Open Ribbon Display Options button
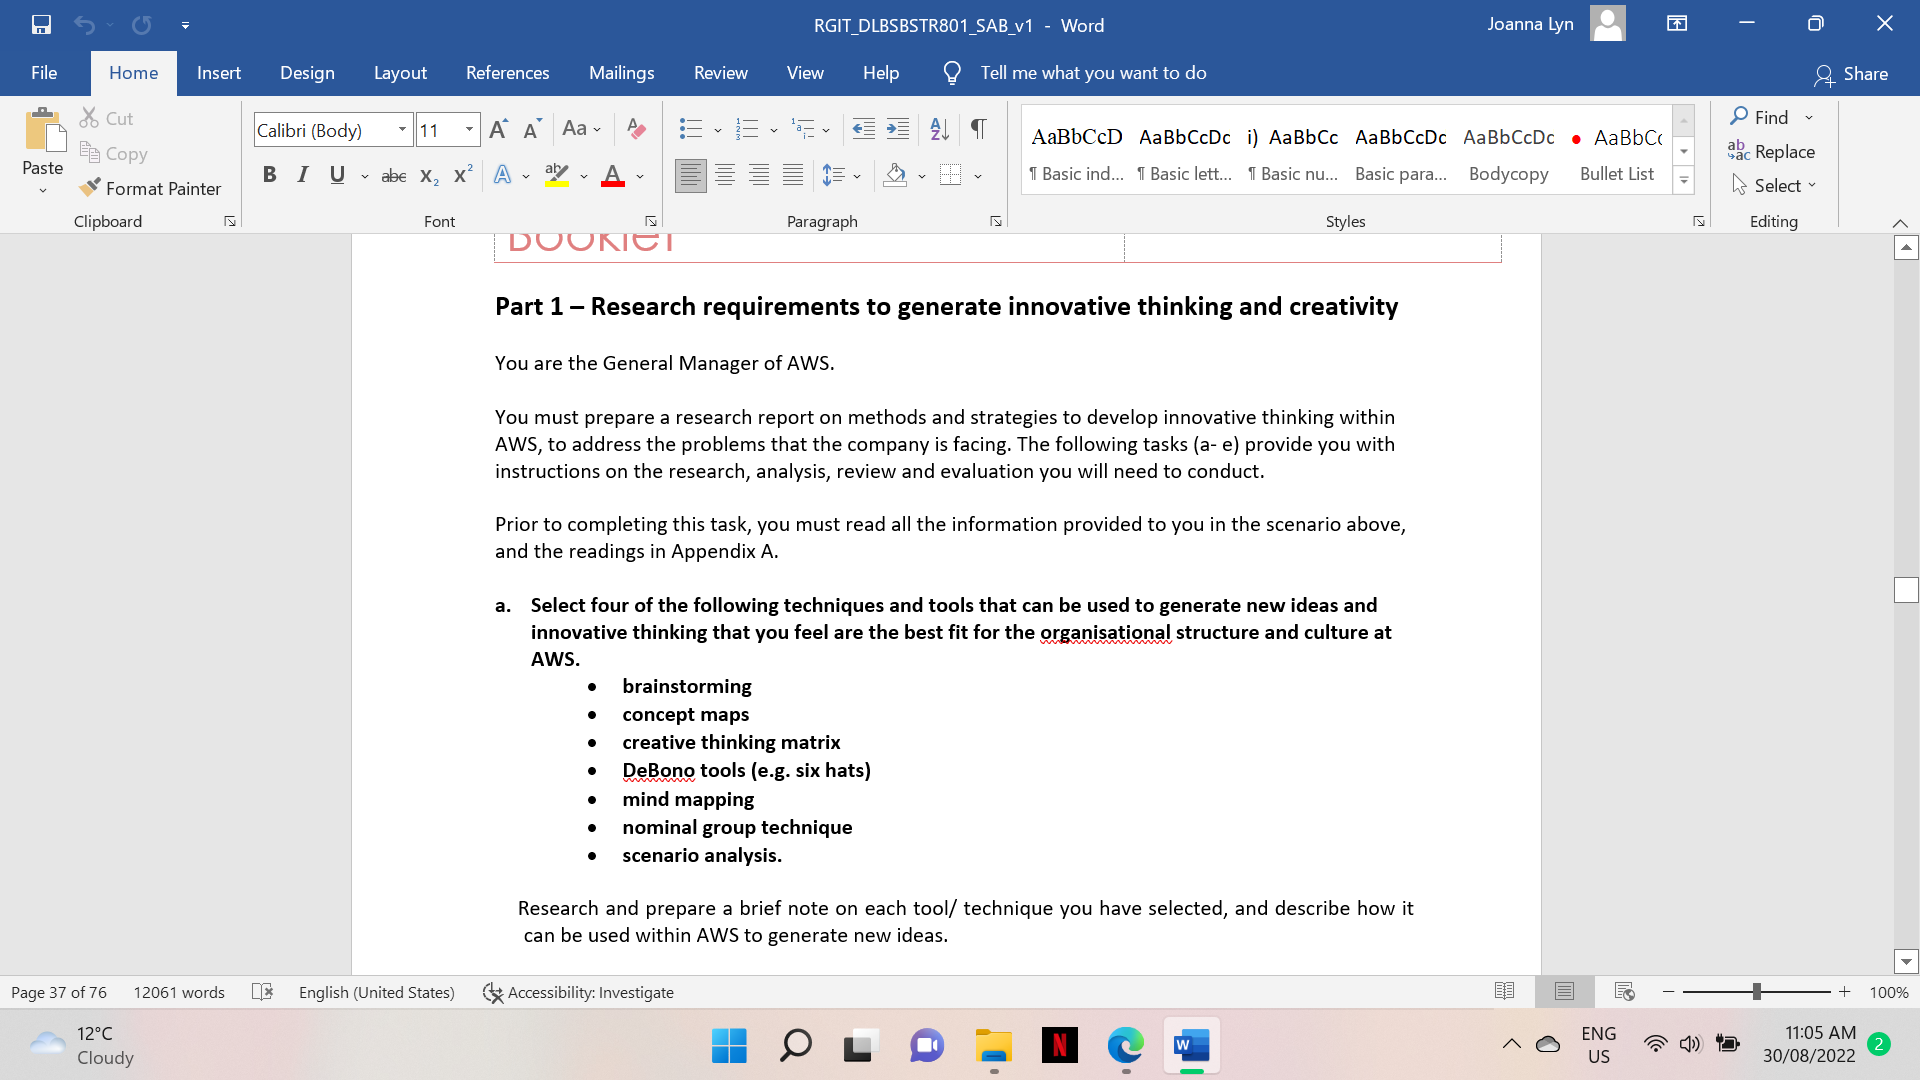The height and width of the screenshot is (1080, 1920). [x=1677, y=24]
